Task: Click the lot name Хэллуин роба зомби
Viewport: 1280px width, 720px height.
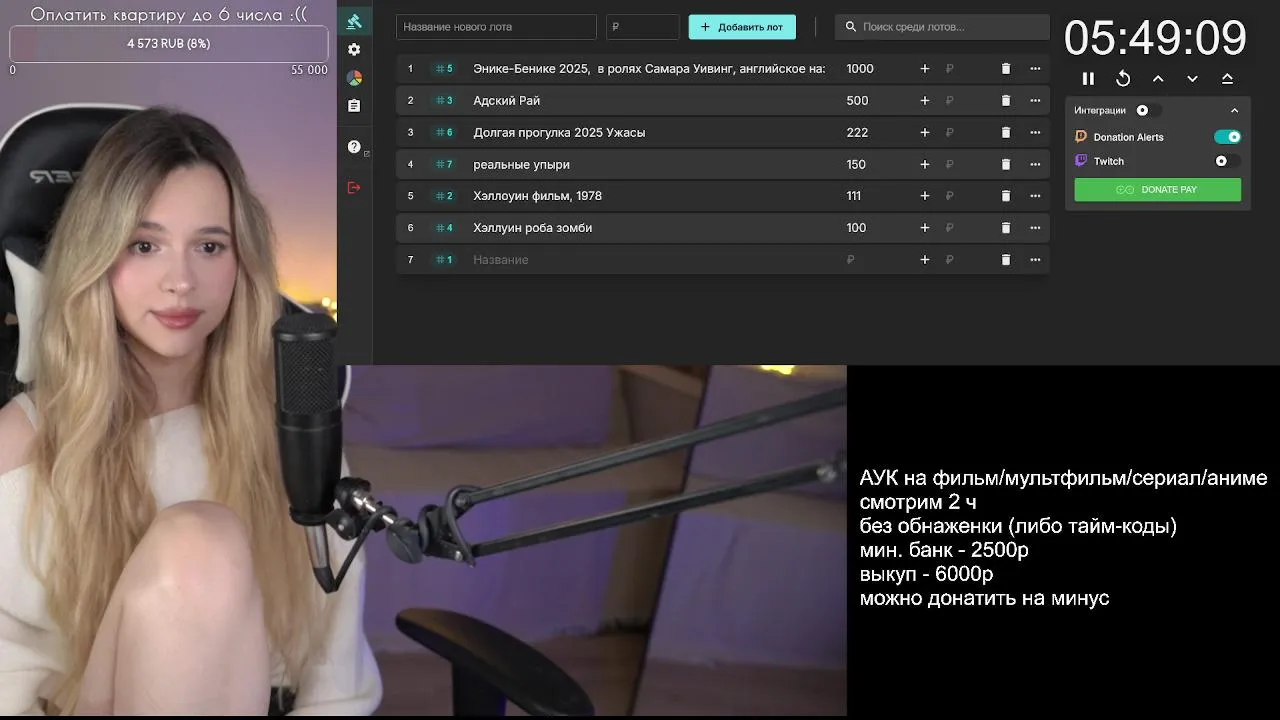Action: pyautogui.click(x=532, y=228)
